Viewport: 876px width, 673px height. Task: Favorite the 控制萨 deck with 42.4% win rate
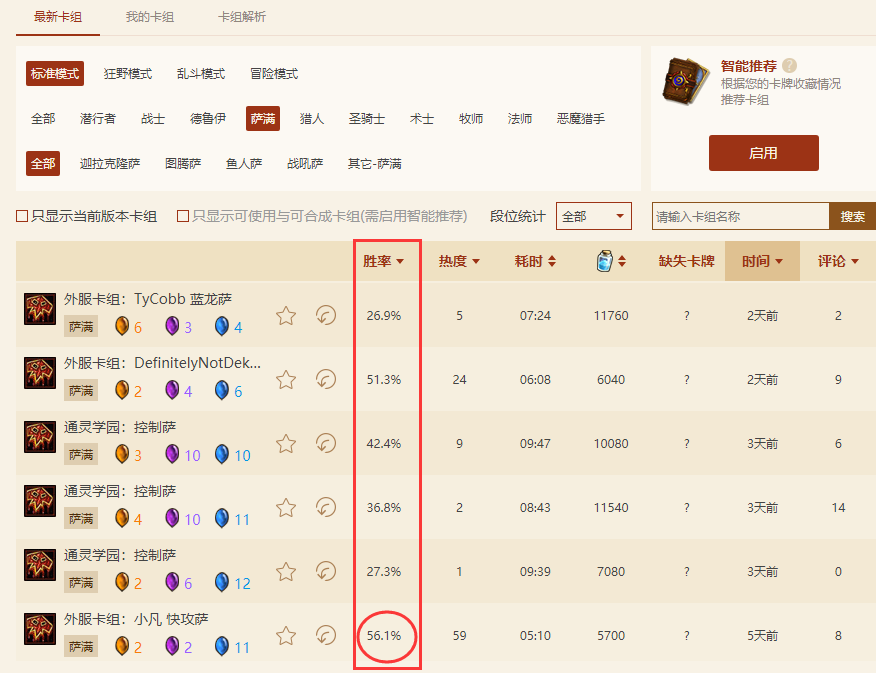pyautogui.click(x=286, y=444)
